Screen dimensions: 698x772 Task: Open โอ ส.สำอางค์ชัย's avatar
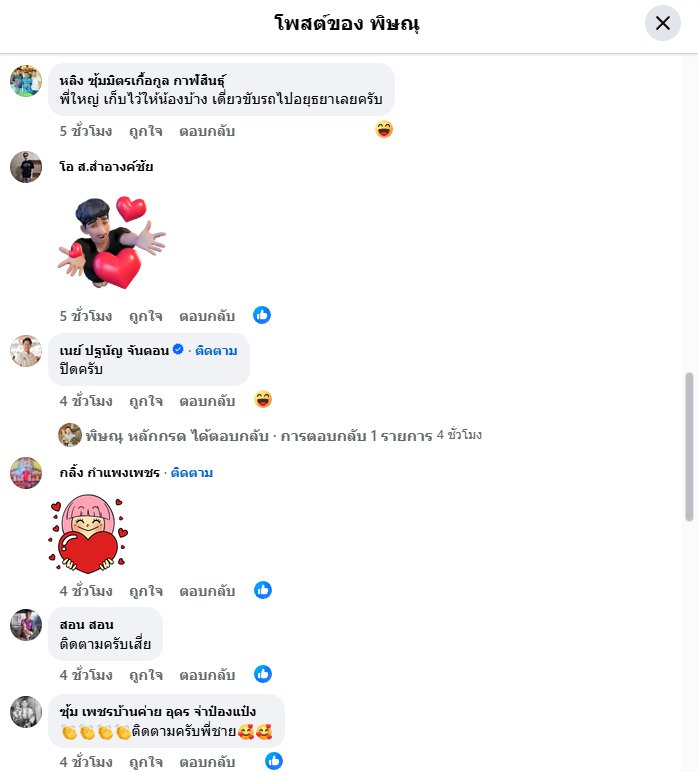tap(26, 167)
